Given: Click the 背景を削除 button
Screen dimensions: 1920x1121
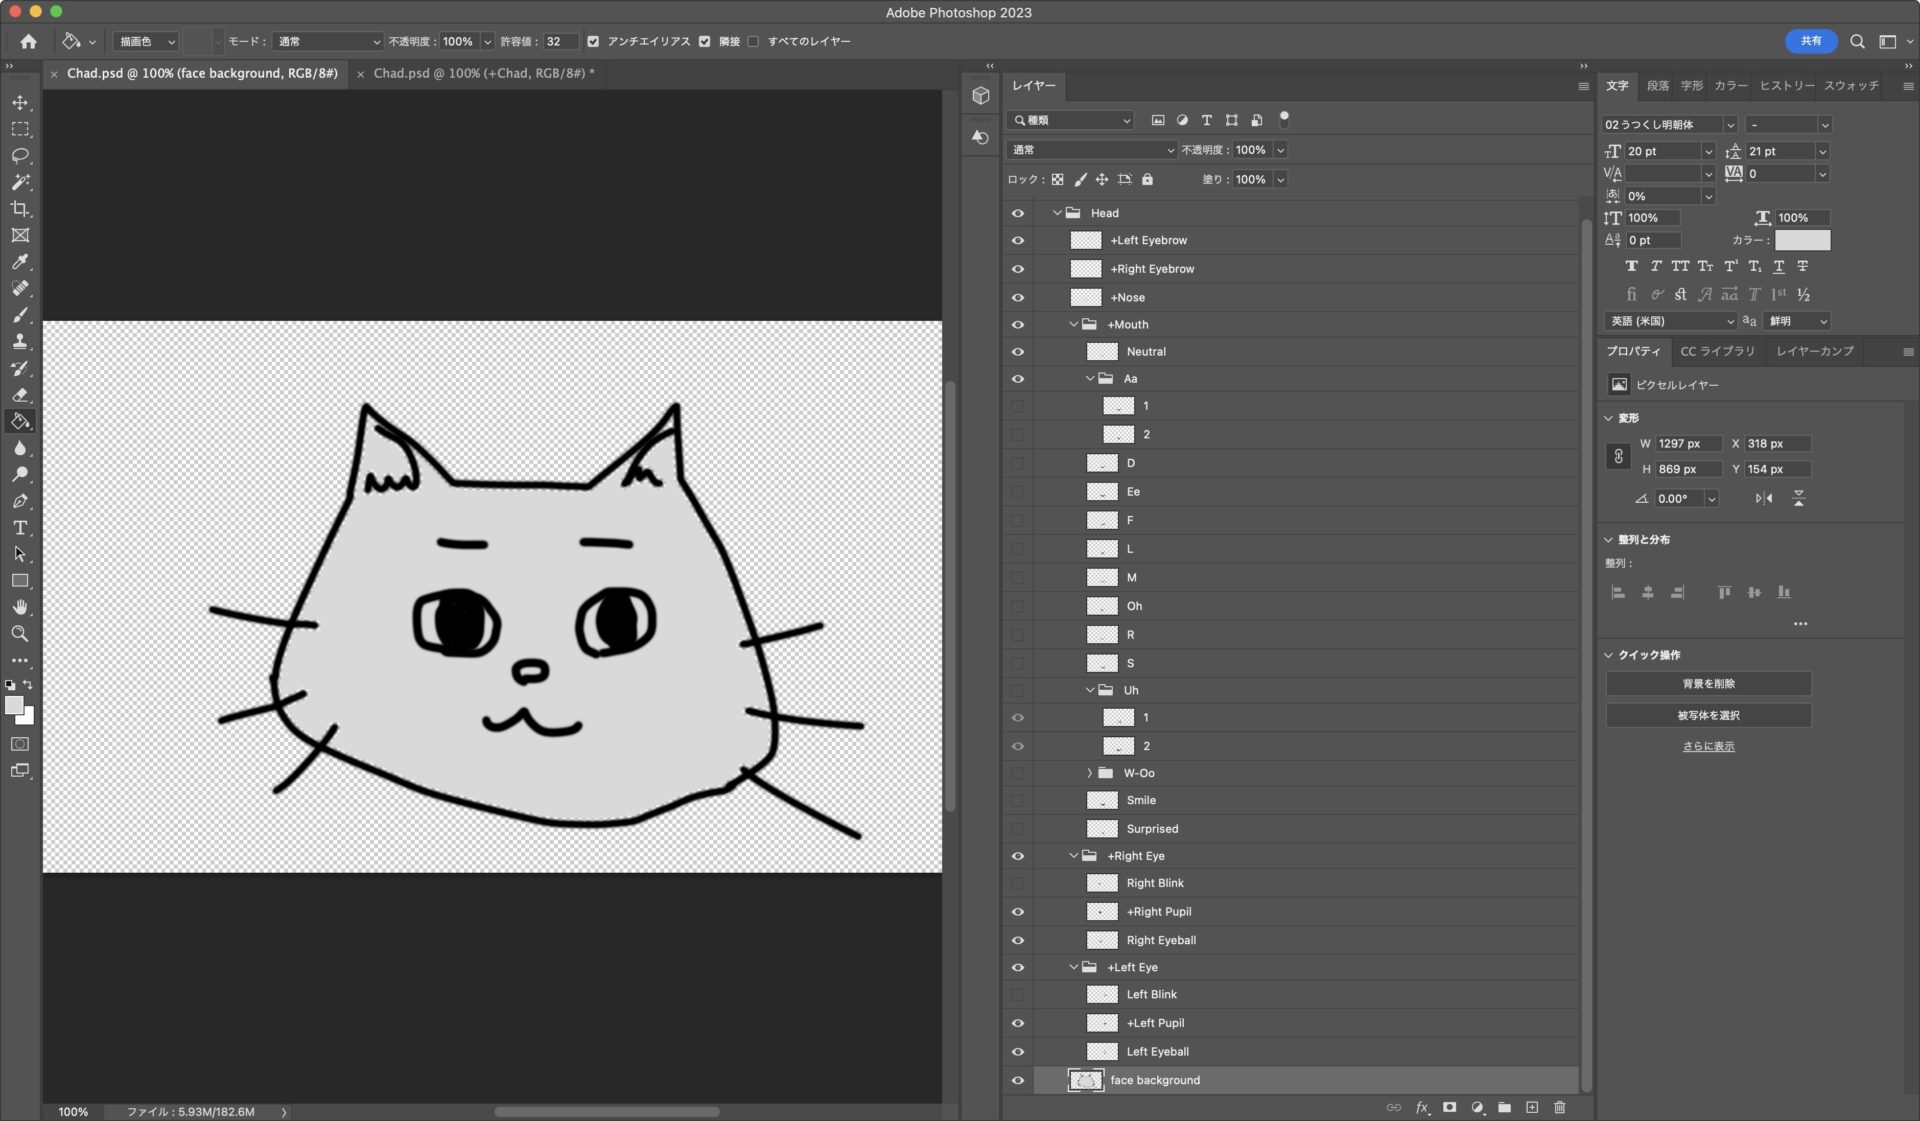Looking at the screenshot, I should tap(1708, 684).
